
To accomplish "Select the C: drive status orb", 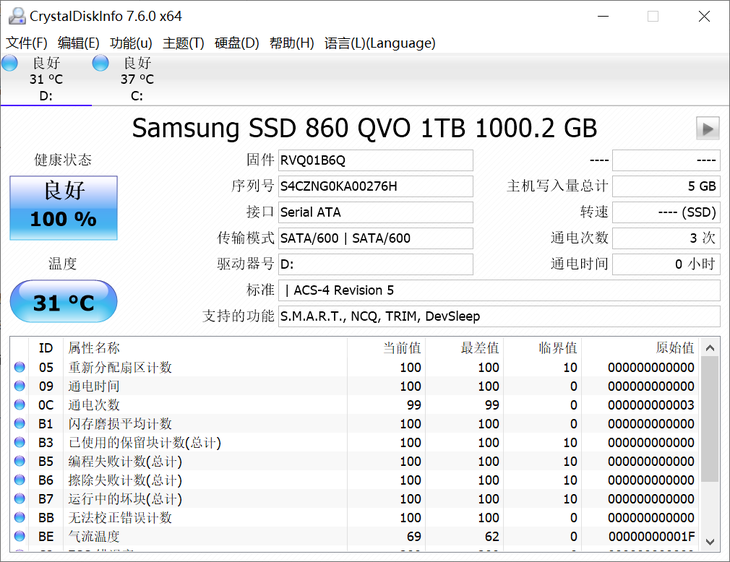I will (101, 64).
